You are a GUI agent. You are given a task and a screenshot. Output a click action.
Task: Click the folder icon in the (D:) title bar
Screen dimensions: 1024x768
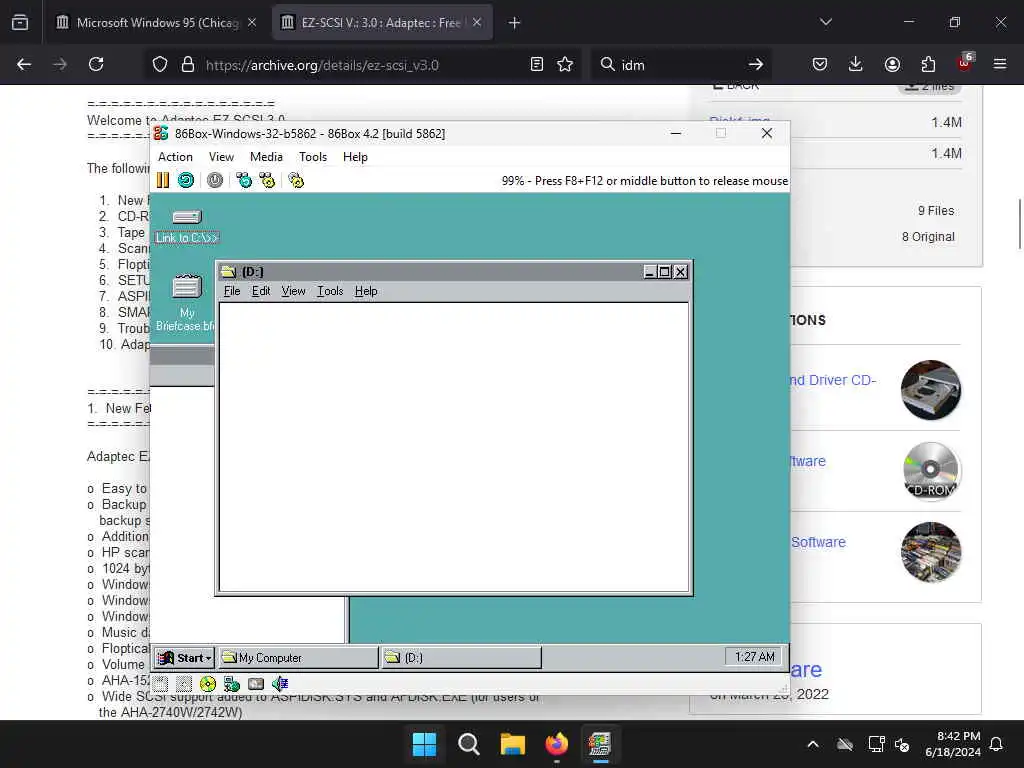click(x=228, y=272)
